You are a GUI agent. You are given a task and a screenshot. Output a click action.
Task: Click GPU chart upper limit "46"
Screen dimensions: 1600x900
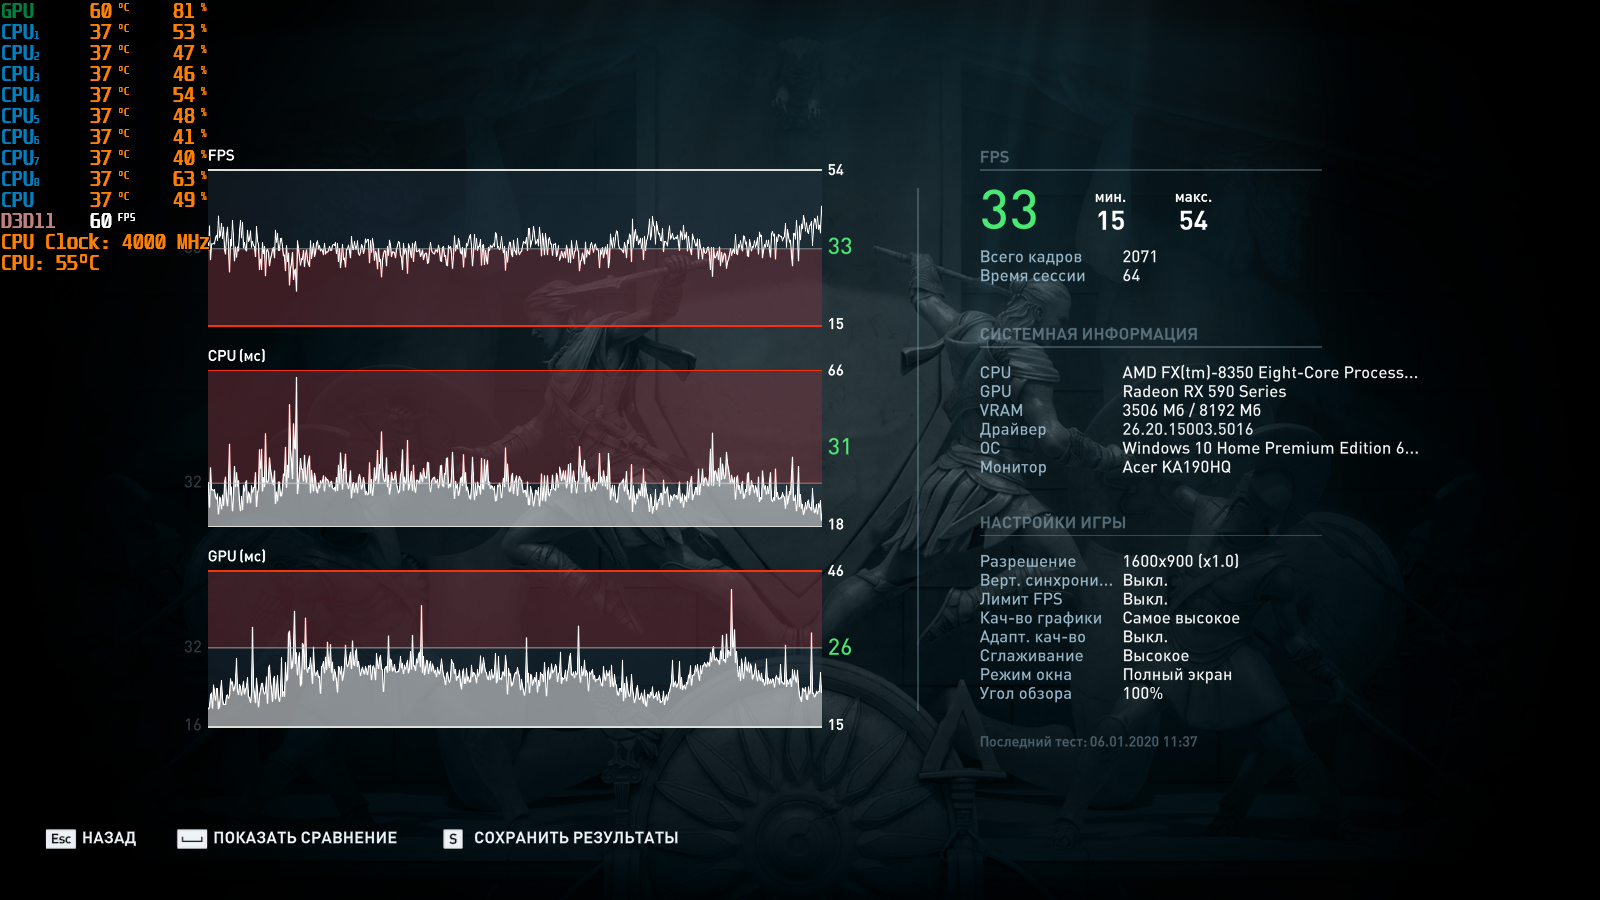[x=836, y=571]
